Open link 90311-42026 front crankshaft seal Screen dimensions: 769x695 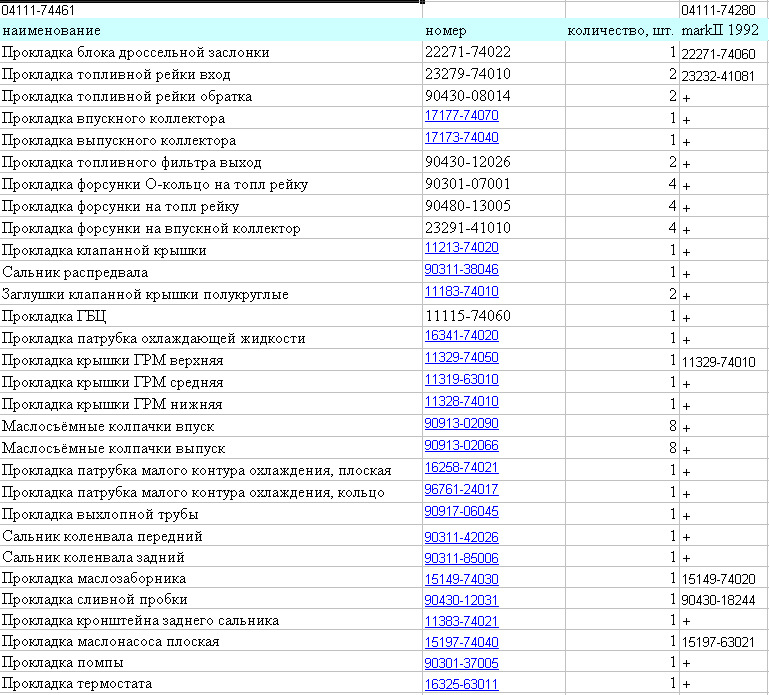pyautogui.click(x=461, y=538)
